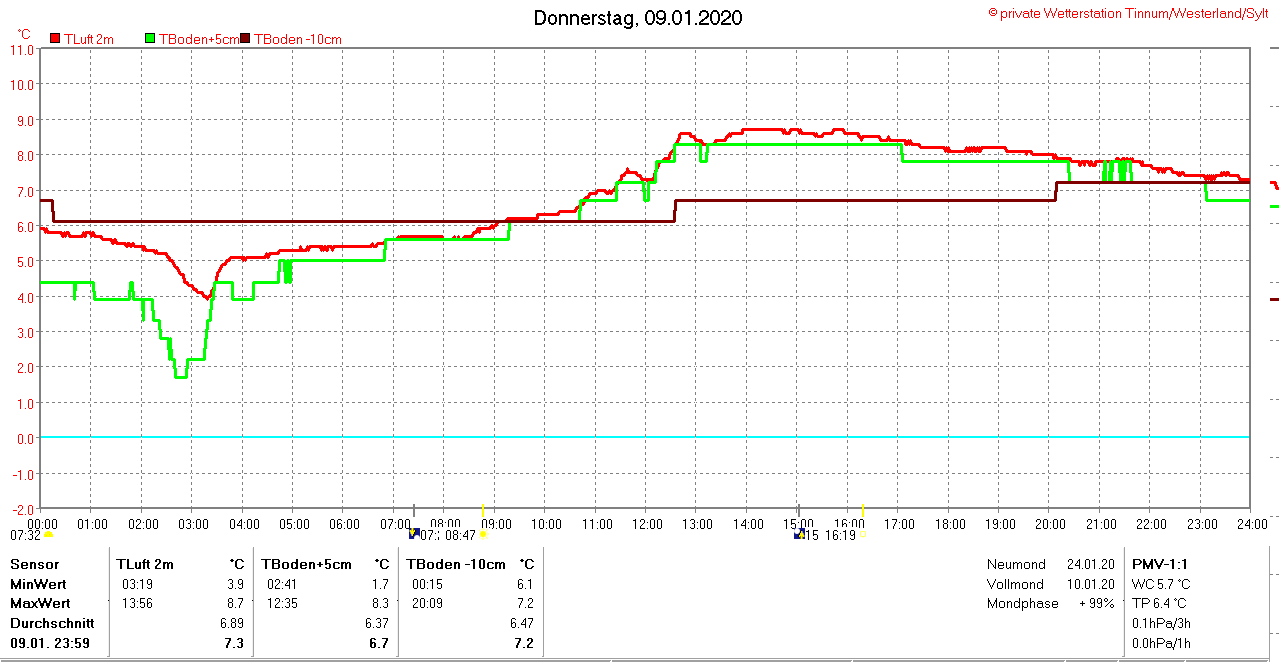The width and height of the screenshot is (1280, 662).
Task: Click the yellow dot icon after 08:47
Action: click(x=482, y=535)
